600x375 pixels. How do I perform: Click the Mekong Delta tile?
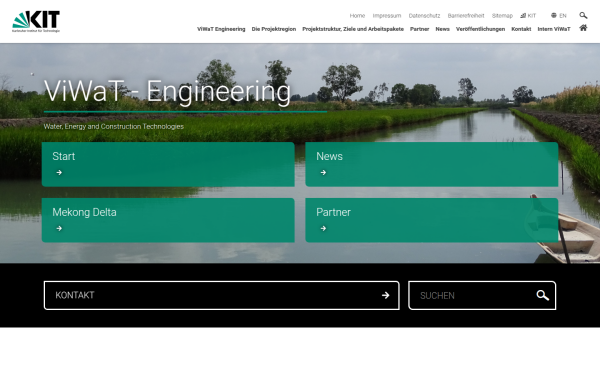tap(168, 220)
